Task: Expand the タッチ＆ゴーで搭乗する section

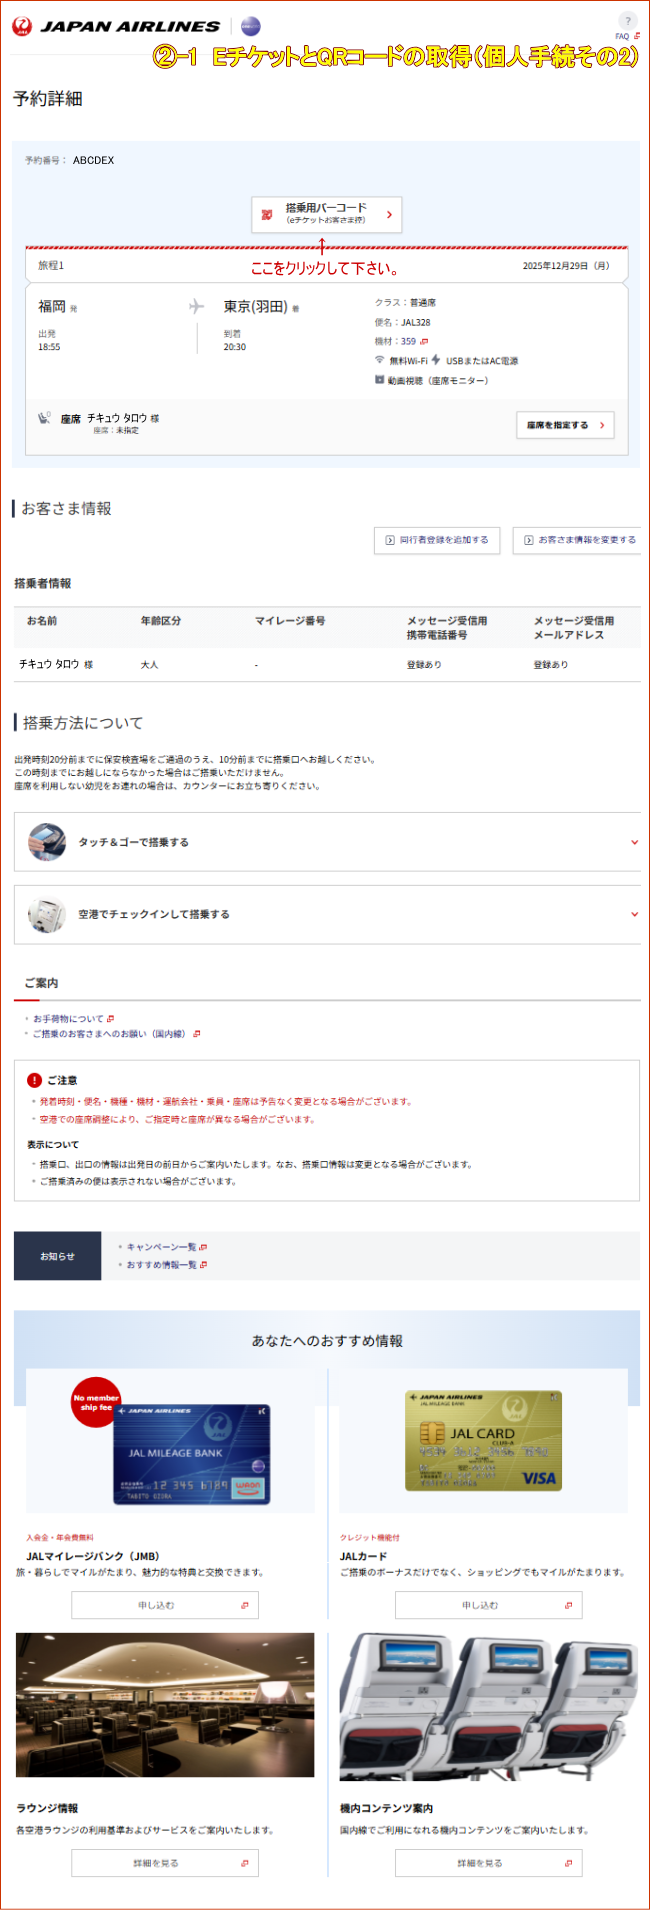Action: click(327, 842)
